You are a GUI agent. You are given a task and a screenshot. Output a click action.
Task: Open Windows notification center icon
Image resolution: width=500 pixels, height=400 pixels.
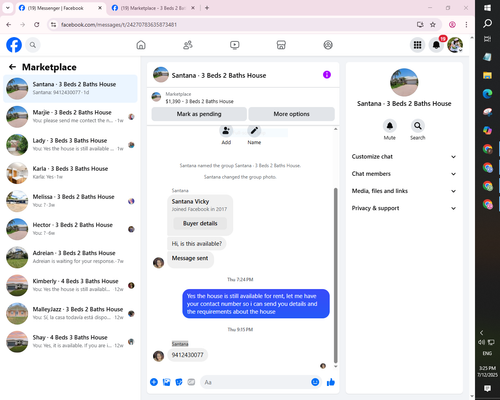[487, 388]
